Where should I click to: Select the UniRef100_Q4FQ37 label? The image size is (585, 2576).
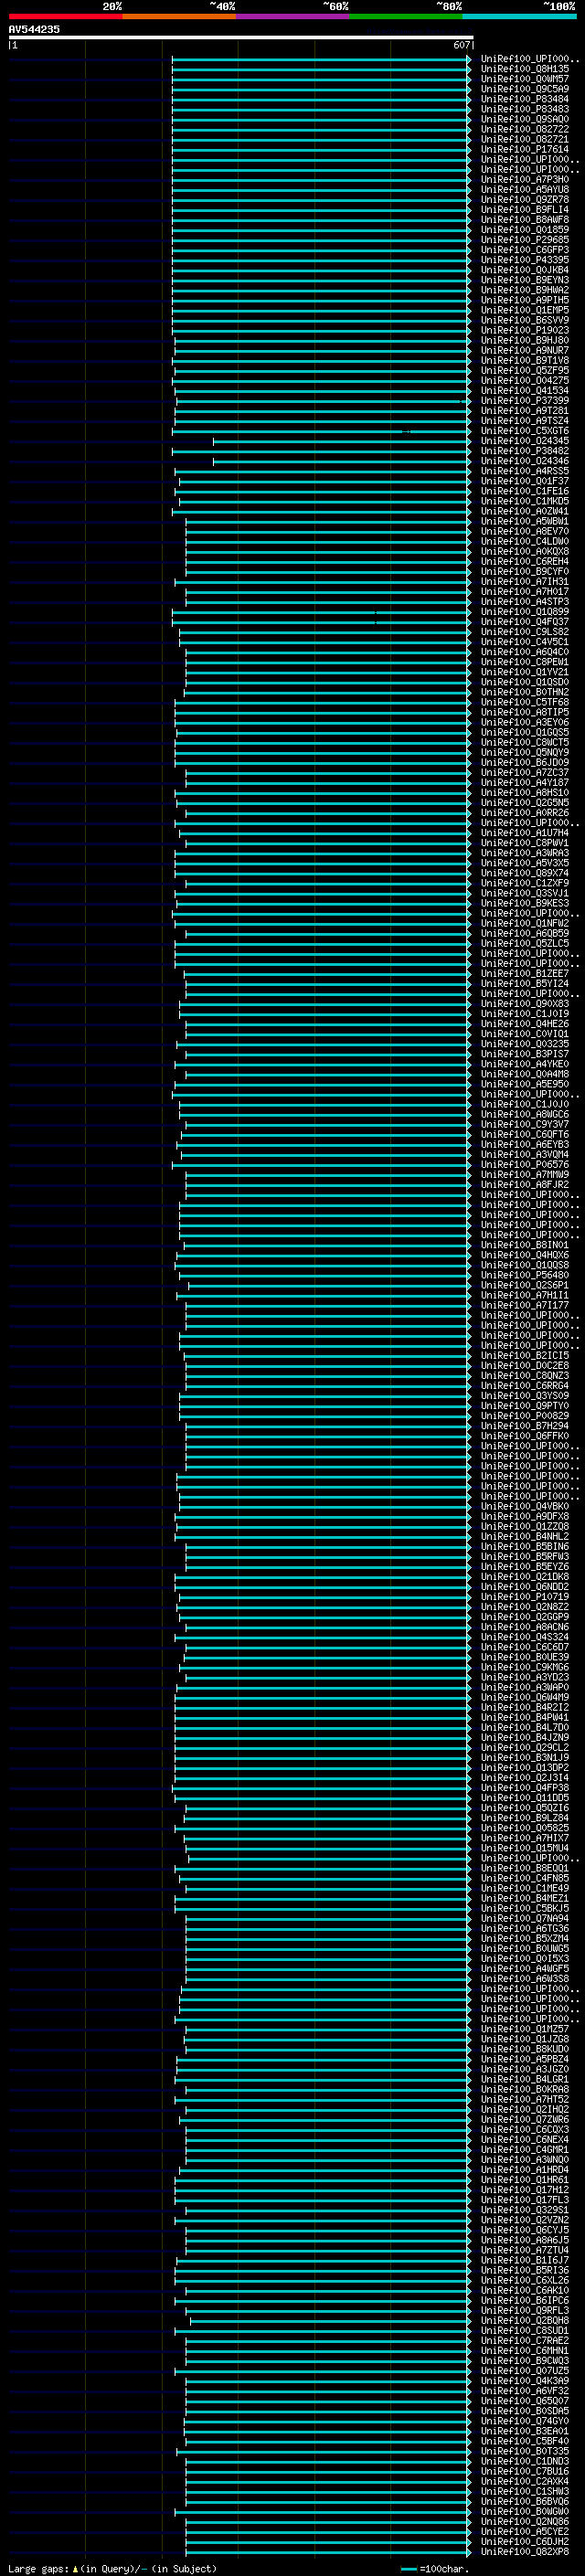[525, 621]
